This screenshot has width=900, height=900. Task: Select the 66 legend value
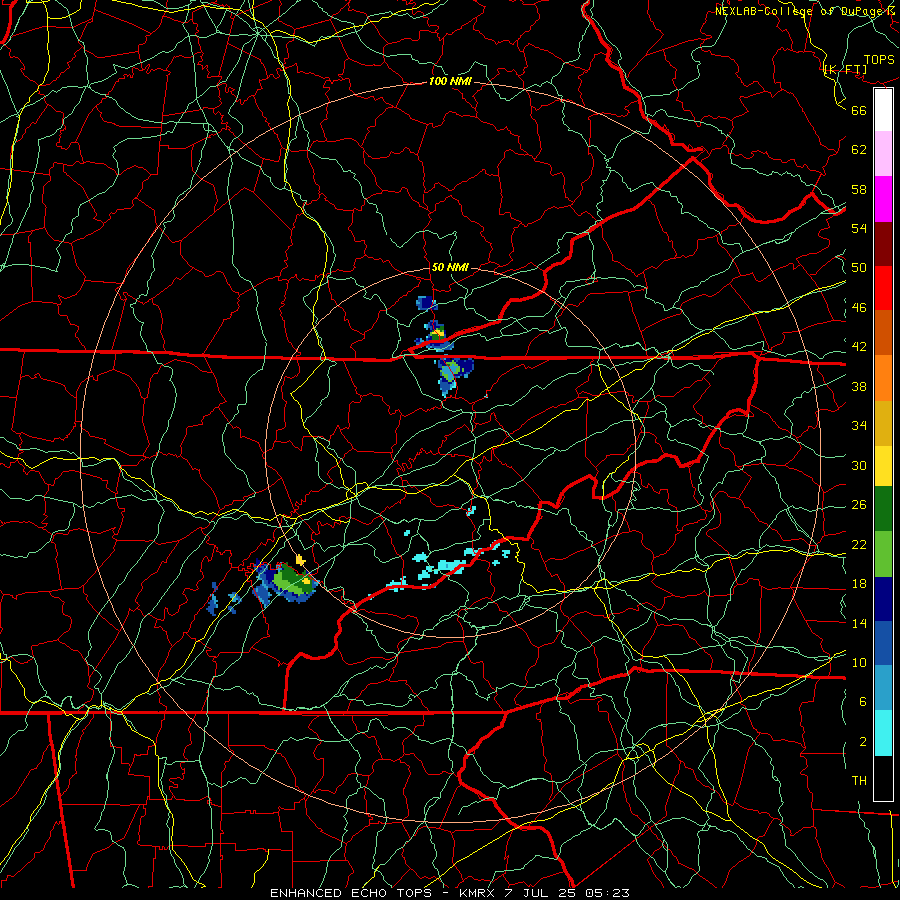(859, 110)
